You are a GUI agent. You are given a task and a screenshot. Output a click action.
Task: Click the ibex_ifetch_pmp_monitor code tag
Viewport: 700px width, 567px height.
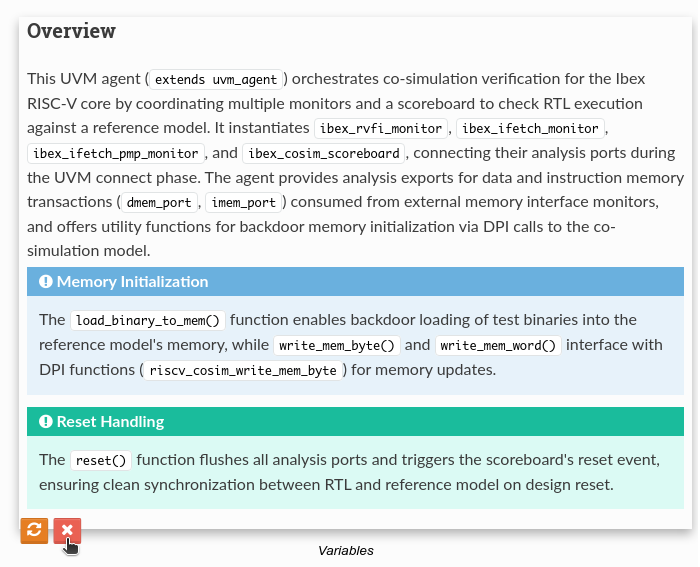[116, 154]
